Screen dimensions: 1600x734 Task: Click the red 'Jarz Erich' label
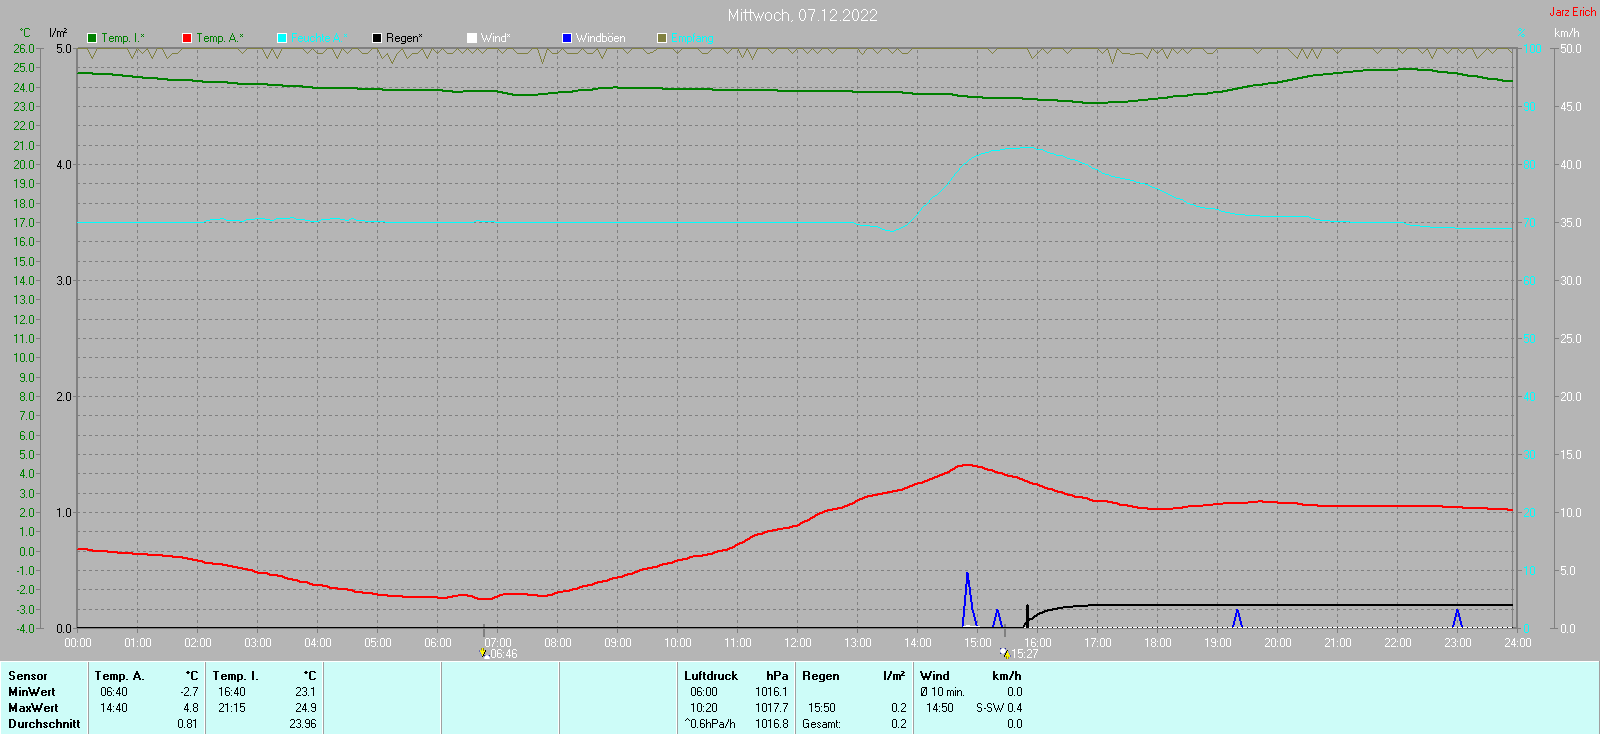pyautogui.click(x=1573, y=12)
